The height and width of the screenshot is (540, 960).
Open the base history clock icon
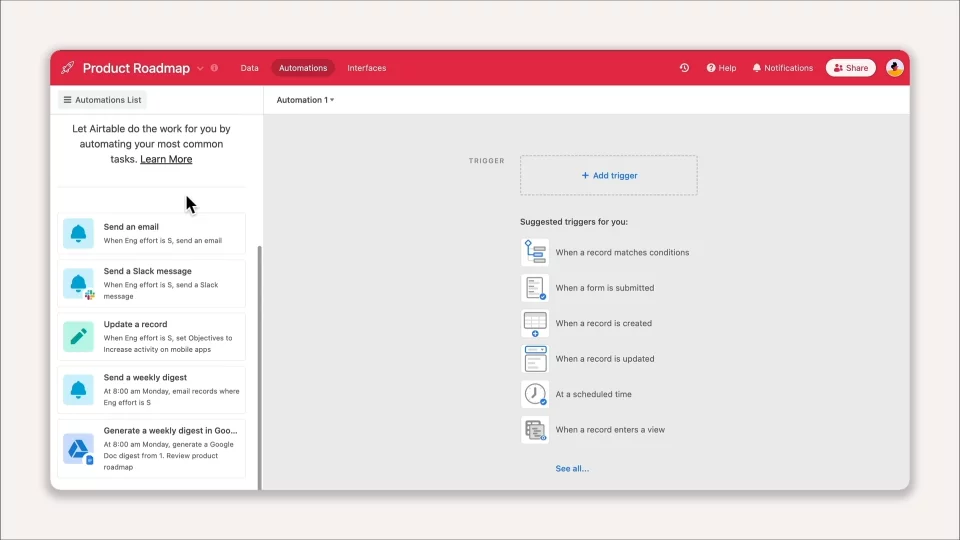pos(684,68)
